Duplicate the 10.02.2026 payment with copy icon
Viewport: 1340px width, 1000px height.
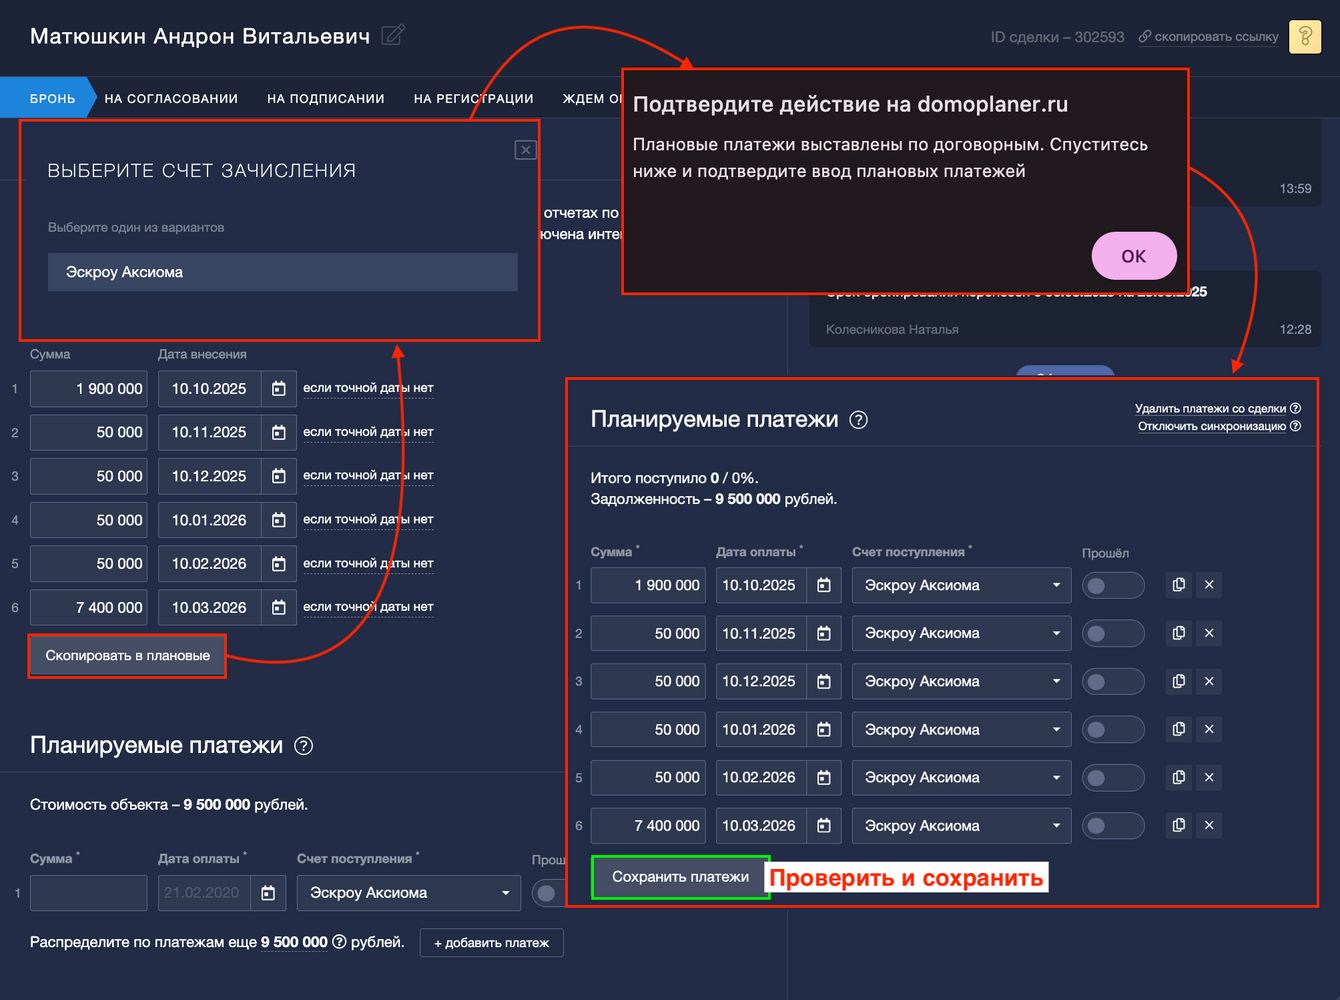1179,777
